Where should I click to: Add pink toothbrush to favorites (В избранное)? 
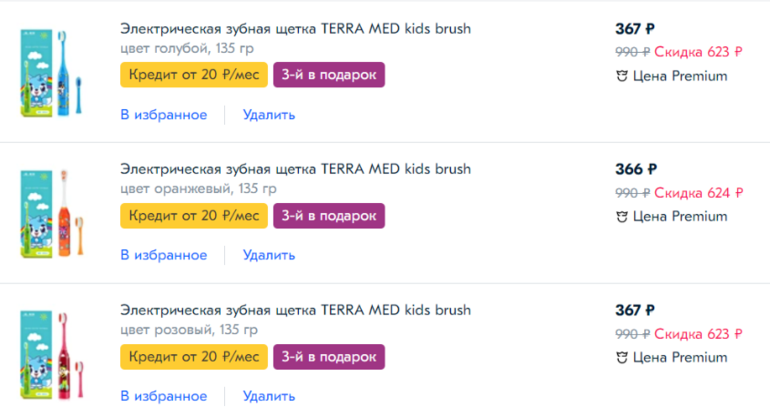(164, 396)
